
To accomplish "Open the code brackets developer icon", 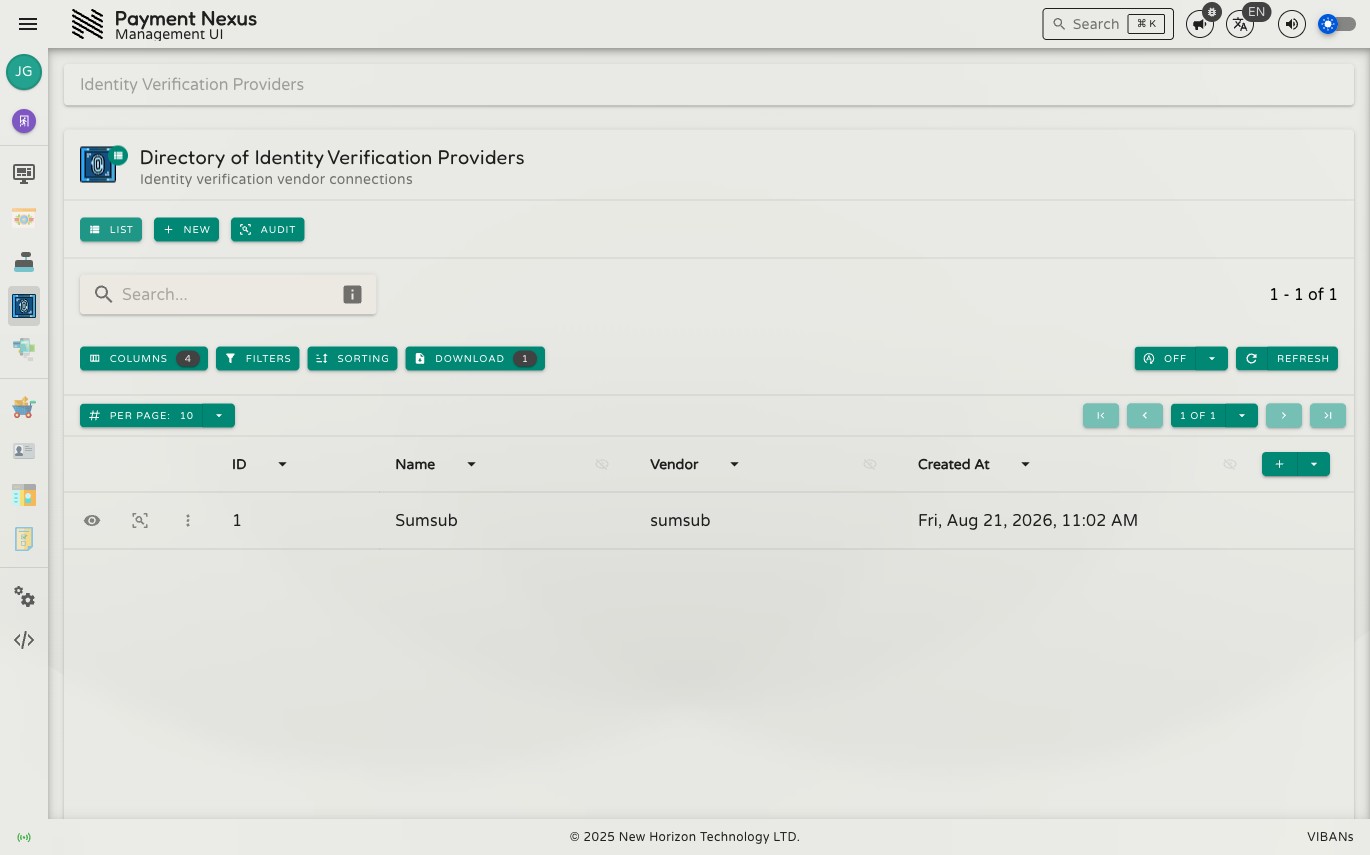I will coord(24,640).
